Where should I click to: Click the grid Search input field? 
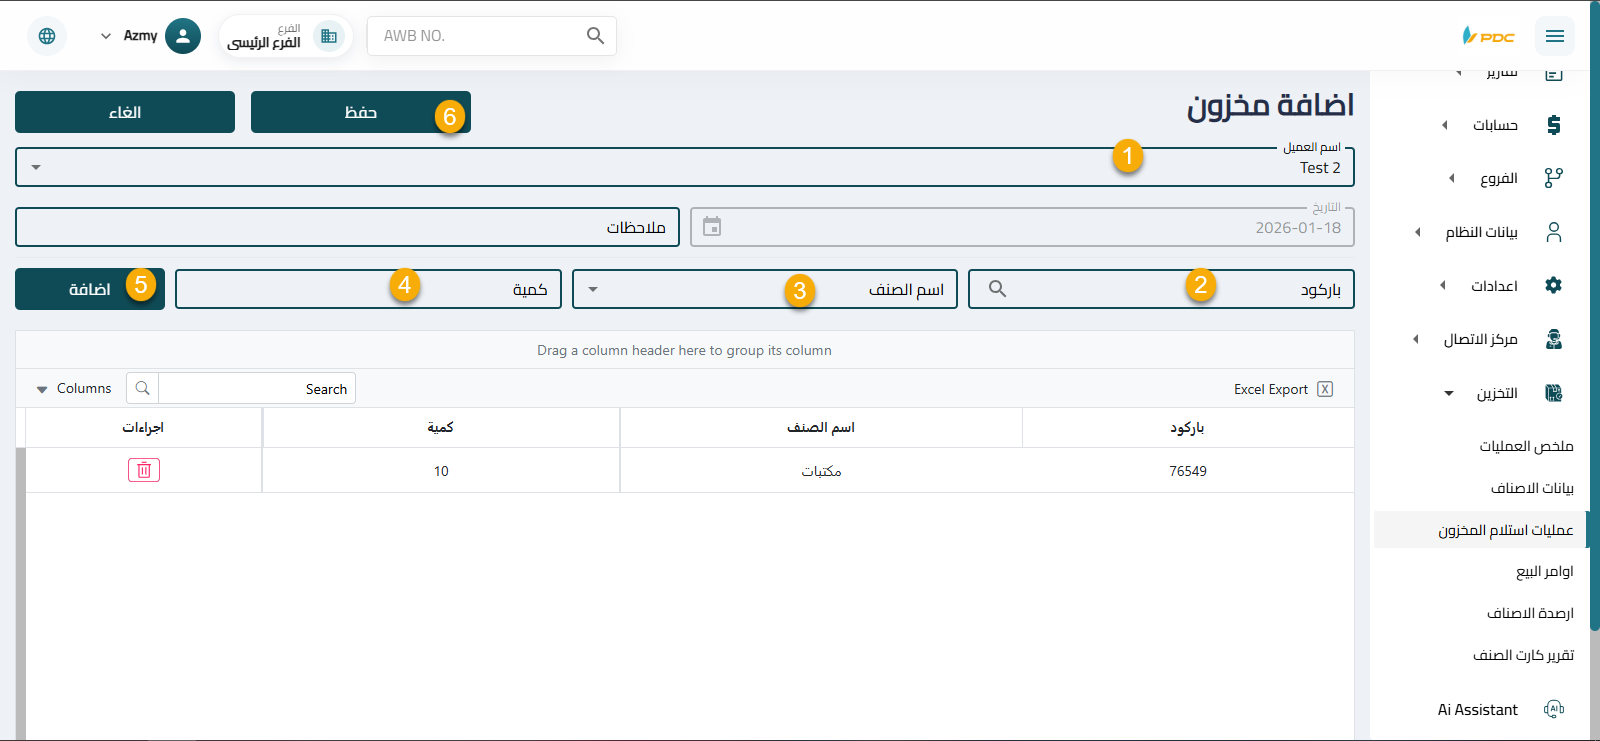point(257,389)
